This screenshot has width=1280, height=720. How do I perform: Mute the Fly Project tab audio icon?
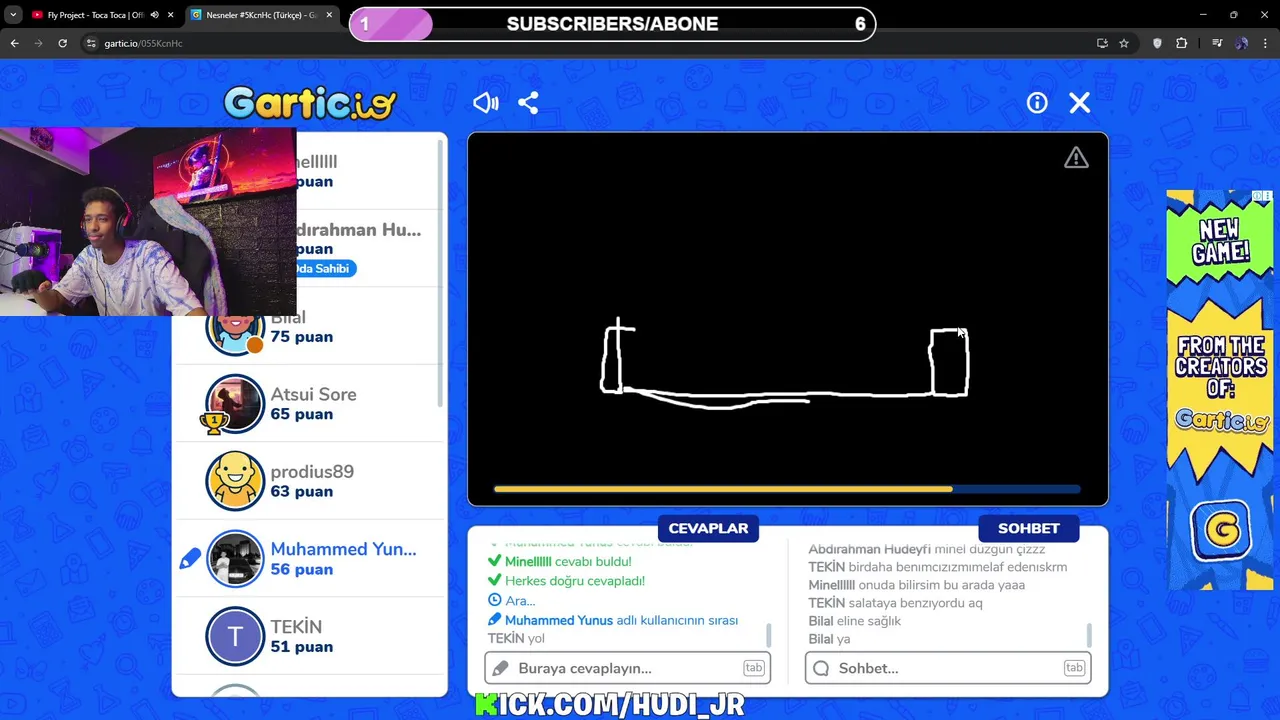[x=154, y=15]
